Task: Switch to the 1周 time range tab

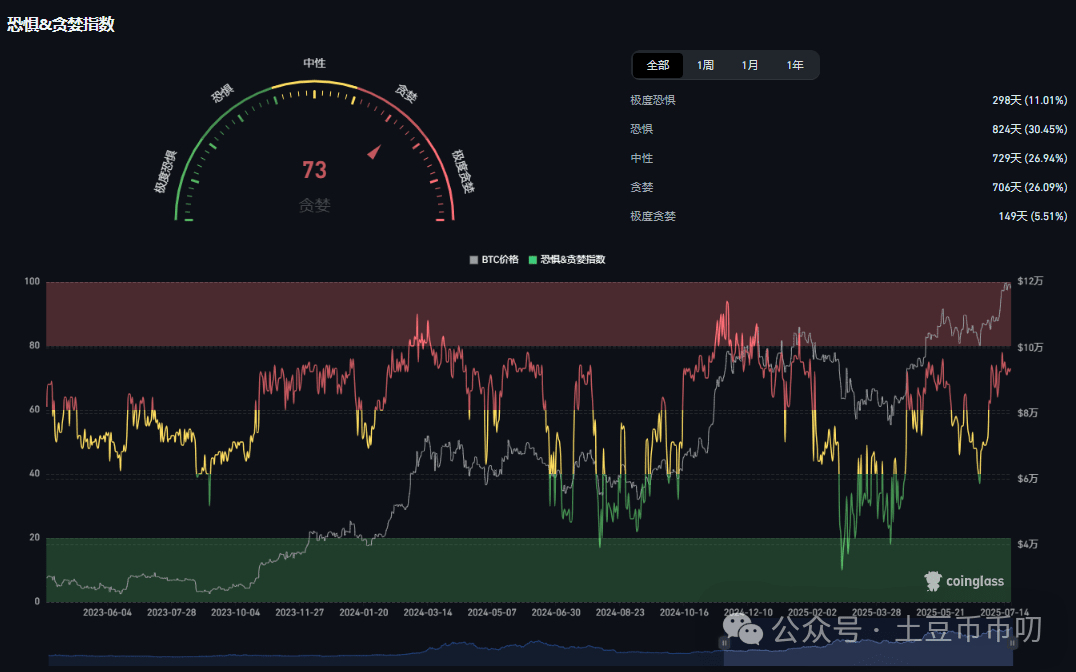Action: pyautogui.click(x=705, y=65)
